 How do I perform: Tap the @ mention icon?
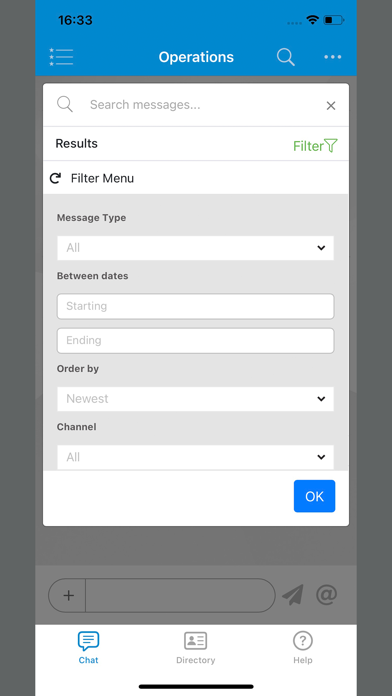(x=326, y=594)
